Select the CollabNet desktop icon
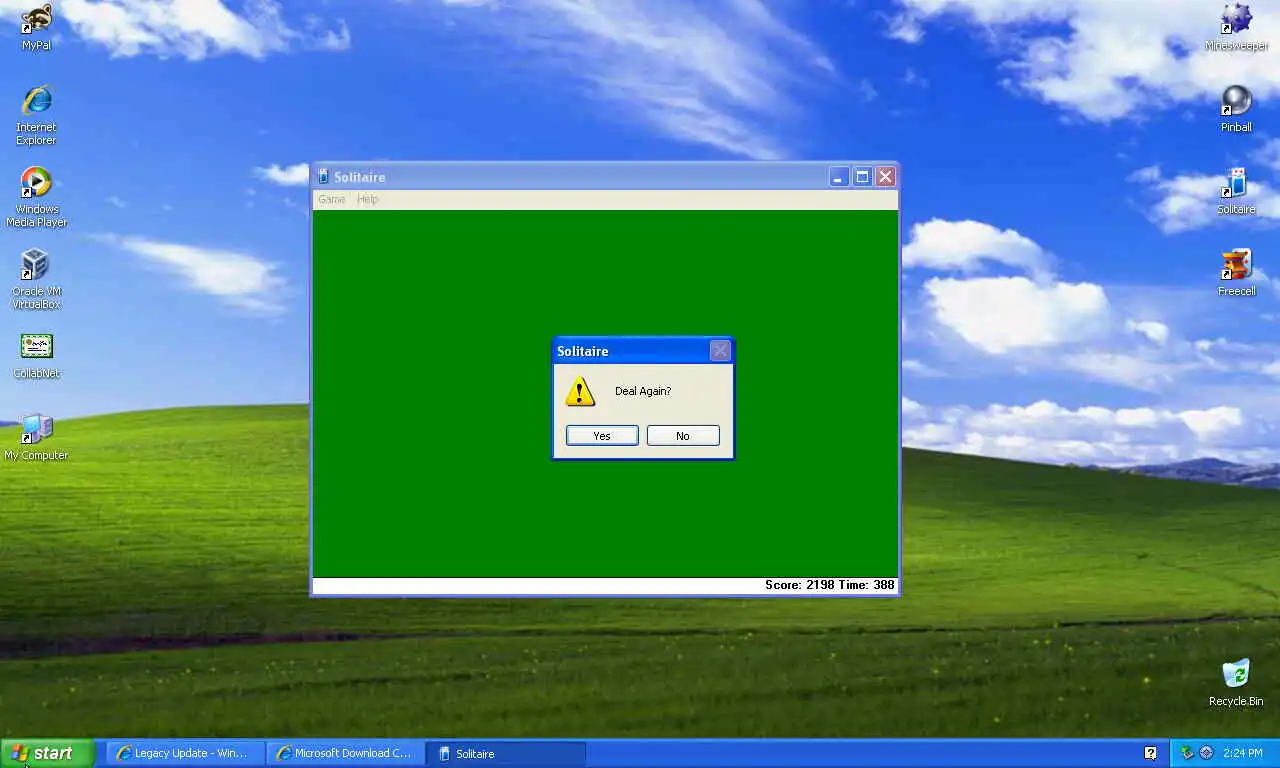The width and height of the screenshot is (1280, 768). point(36,355)
